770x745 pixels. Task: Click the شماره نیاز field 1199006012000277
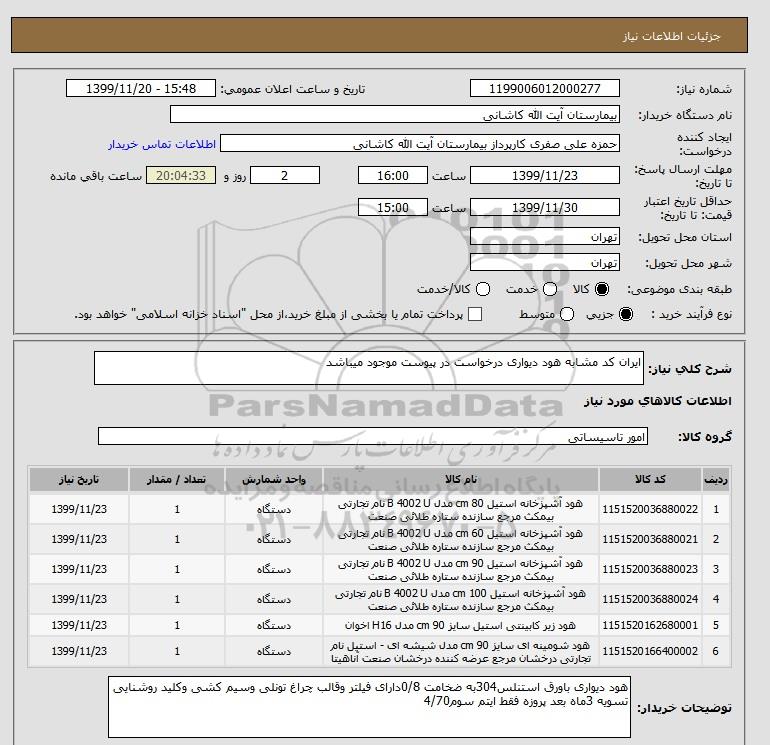(x=545, y=88)
